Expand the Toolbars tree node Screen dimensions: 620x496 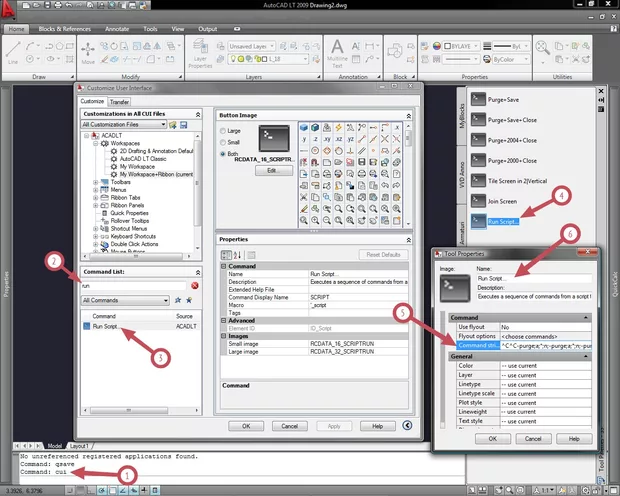97,183
